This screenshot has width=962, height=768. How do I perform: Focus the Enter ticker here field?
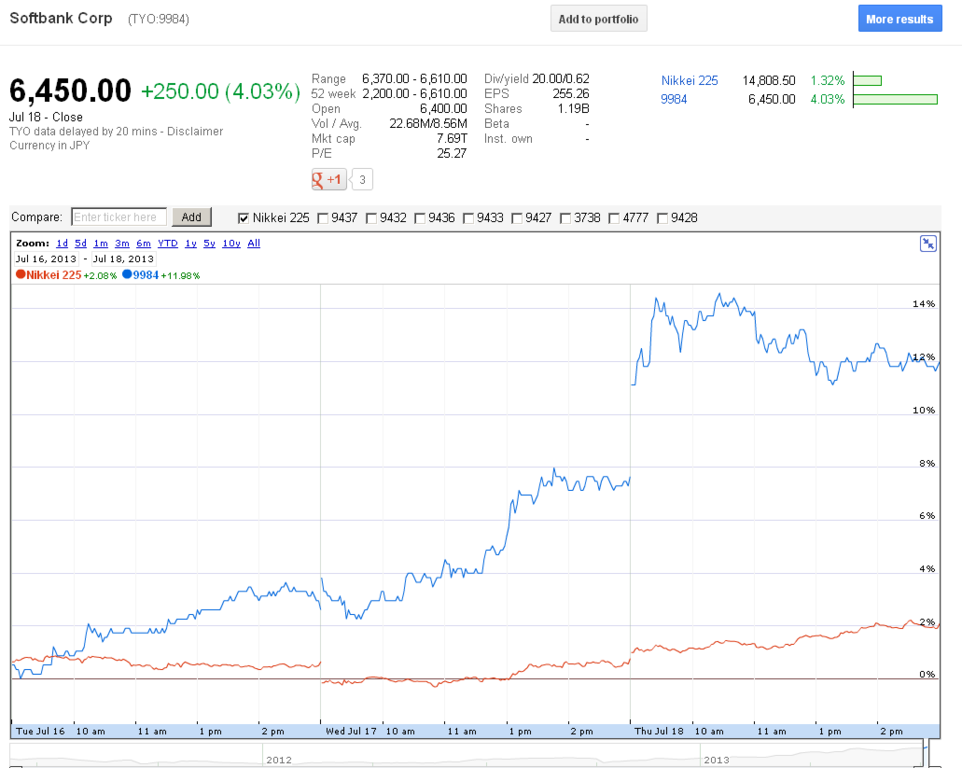119,217
